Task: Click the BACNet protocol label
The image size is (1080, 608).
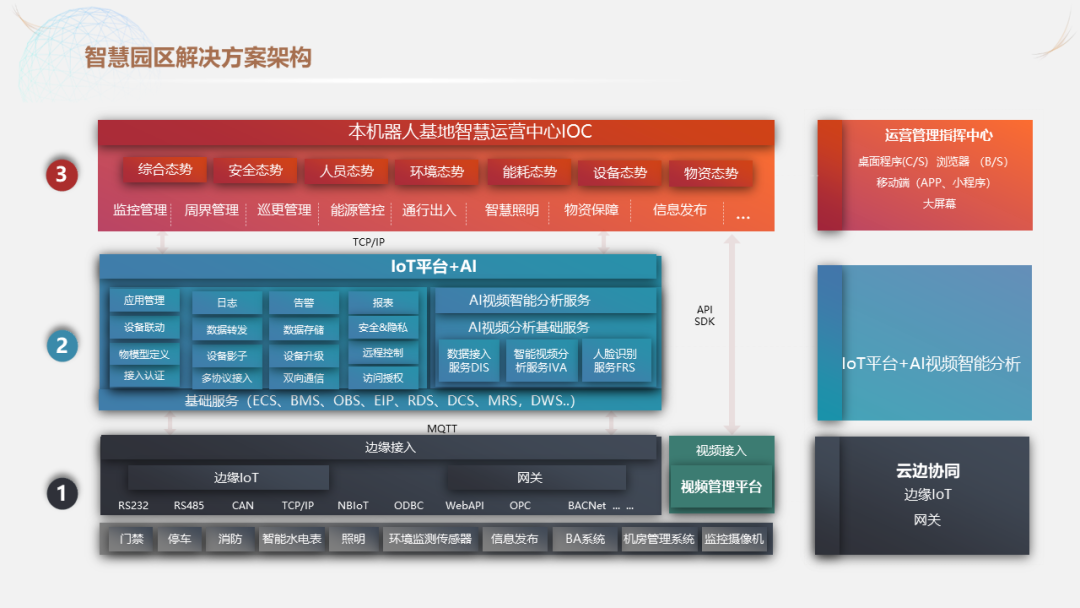Action: pos(587,505)
